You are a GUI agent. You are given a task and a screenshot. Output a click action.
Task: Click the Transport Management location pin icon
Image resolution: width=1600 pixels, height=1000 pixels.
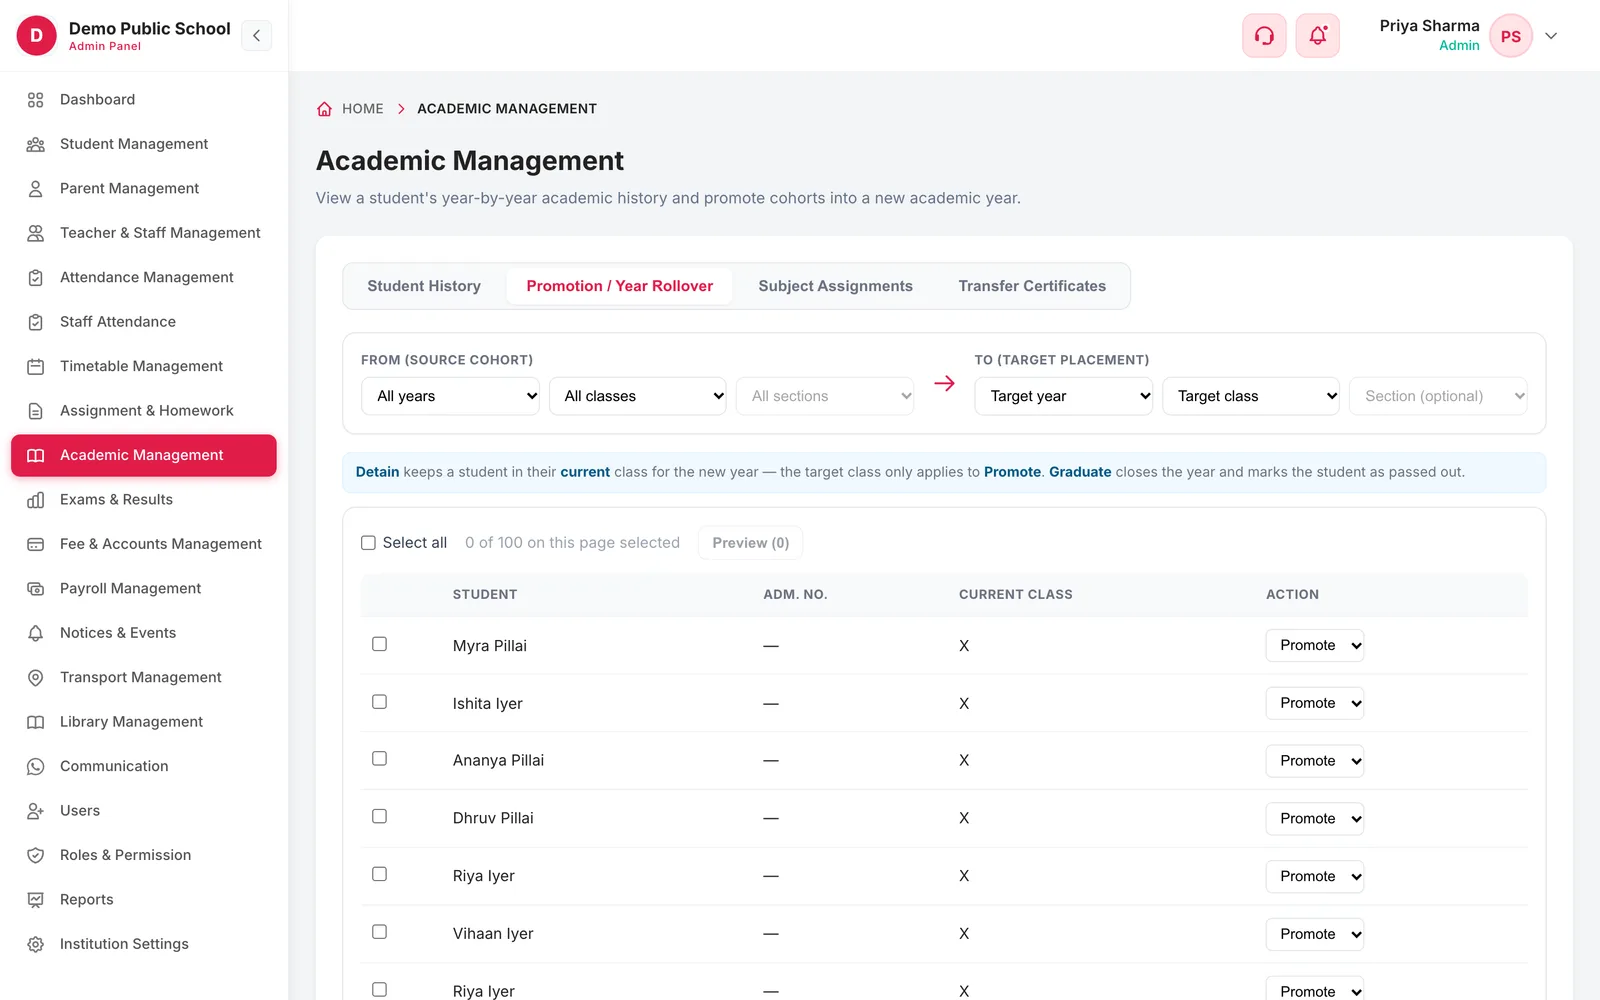coord(36,678)
